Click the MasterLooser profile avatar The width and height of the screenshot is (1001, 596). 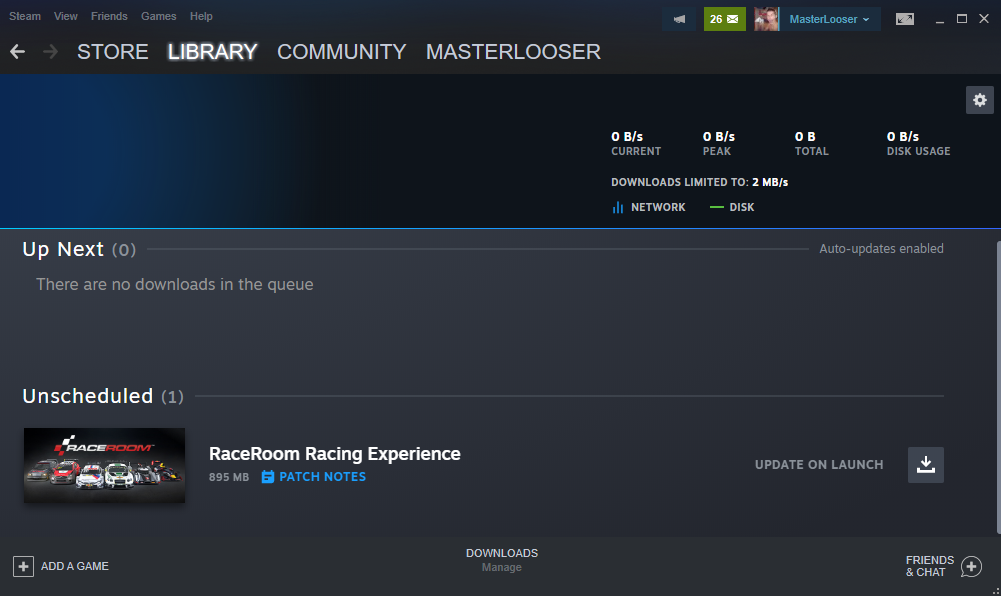tap(767, 19)
